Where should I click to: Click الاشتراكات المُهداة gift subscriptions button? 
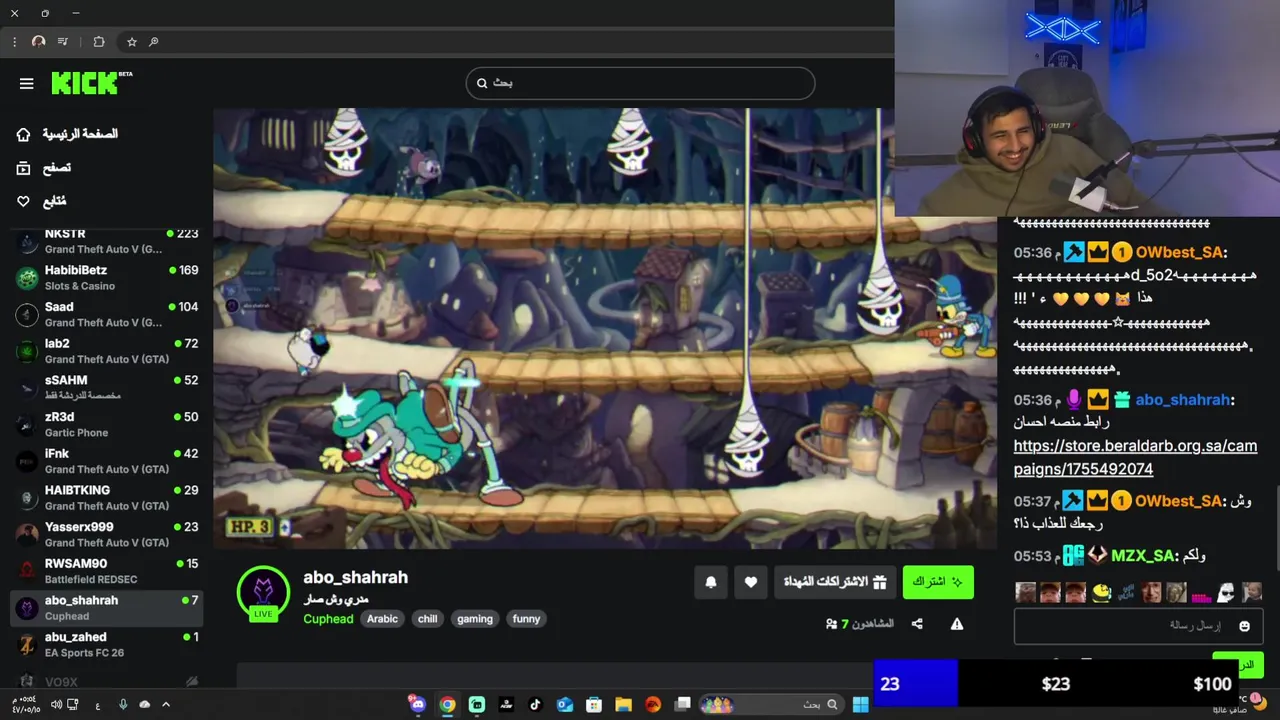point(835,582)
